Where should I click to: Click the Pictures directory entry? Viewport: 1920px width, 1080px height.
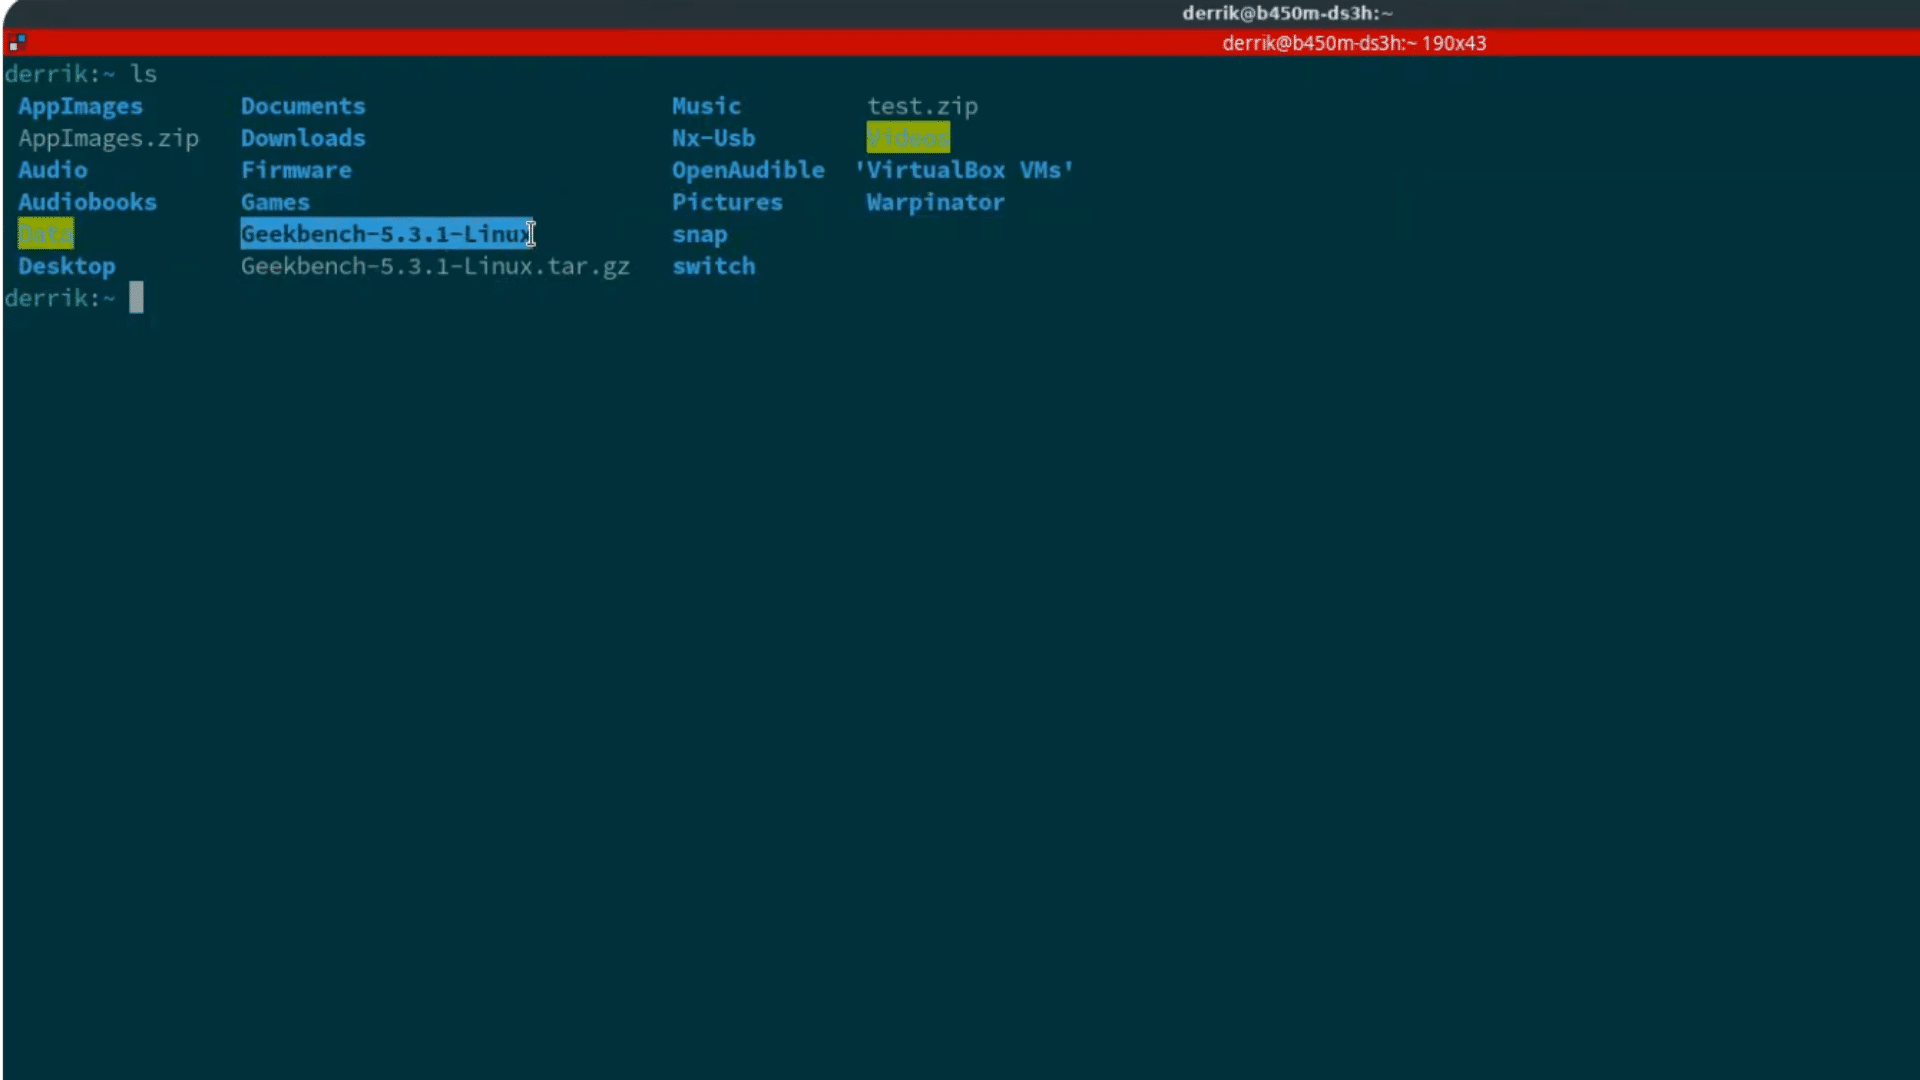pos(727,202)
